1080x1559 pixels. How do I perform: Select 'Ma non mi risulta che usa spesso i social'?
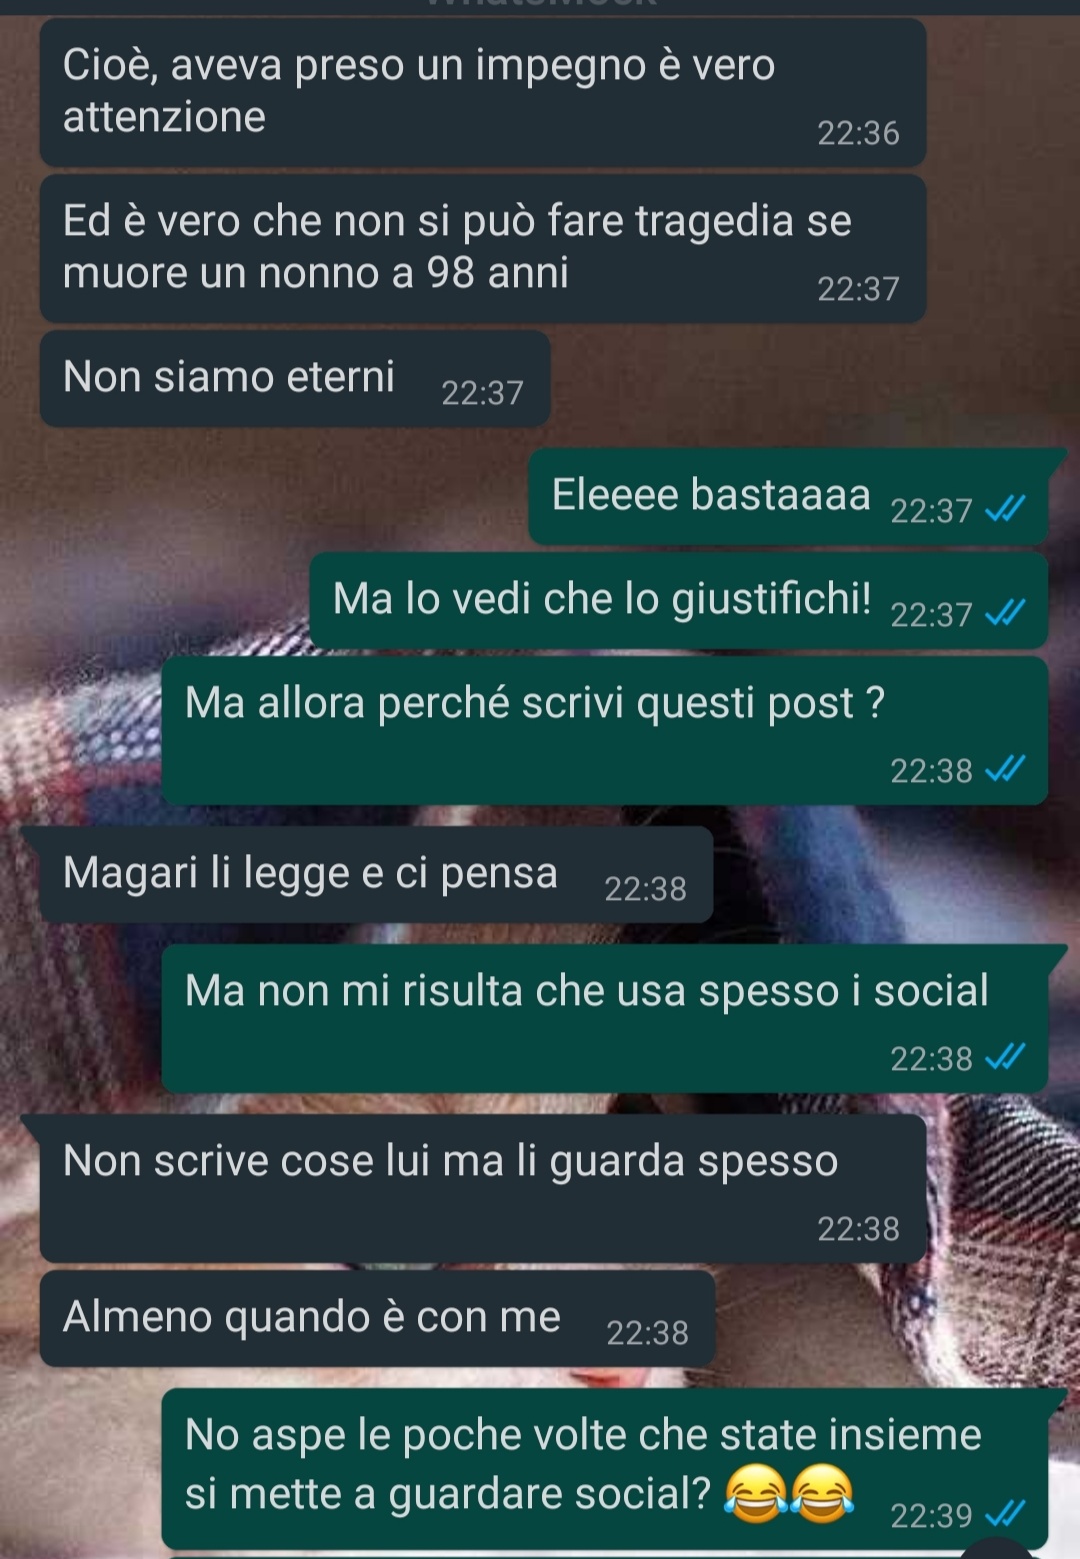587,991
